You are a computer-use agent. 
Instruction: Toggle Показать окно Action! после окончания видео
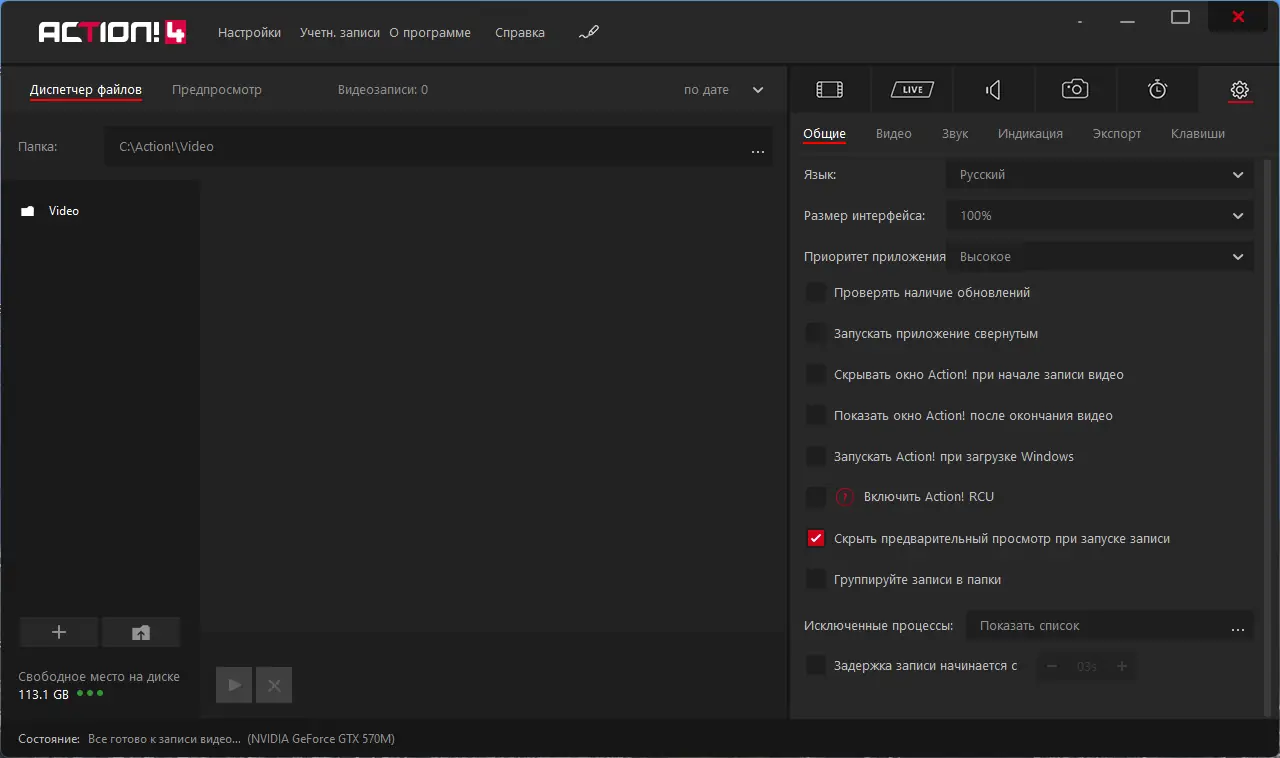[816, 415]
